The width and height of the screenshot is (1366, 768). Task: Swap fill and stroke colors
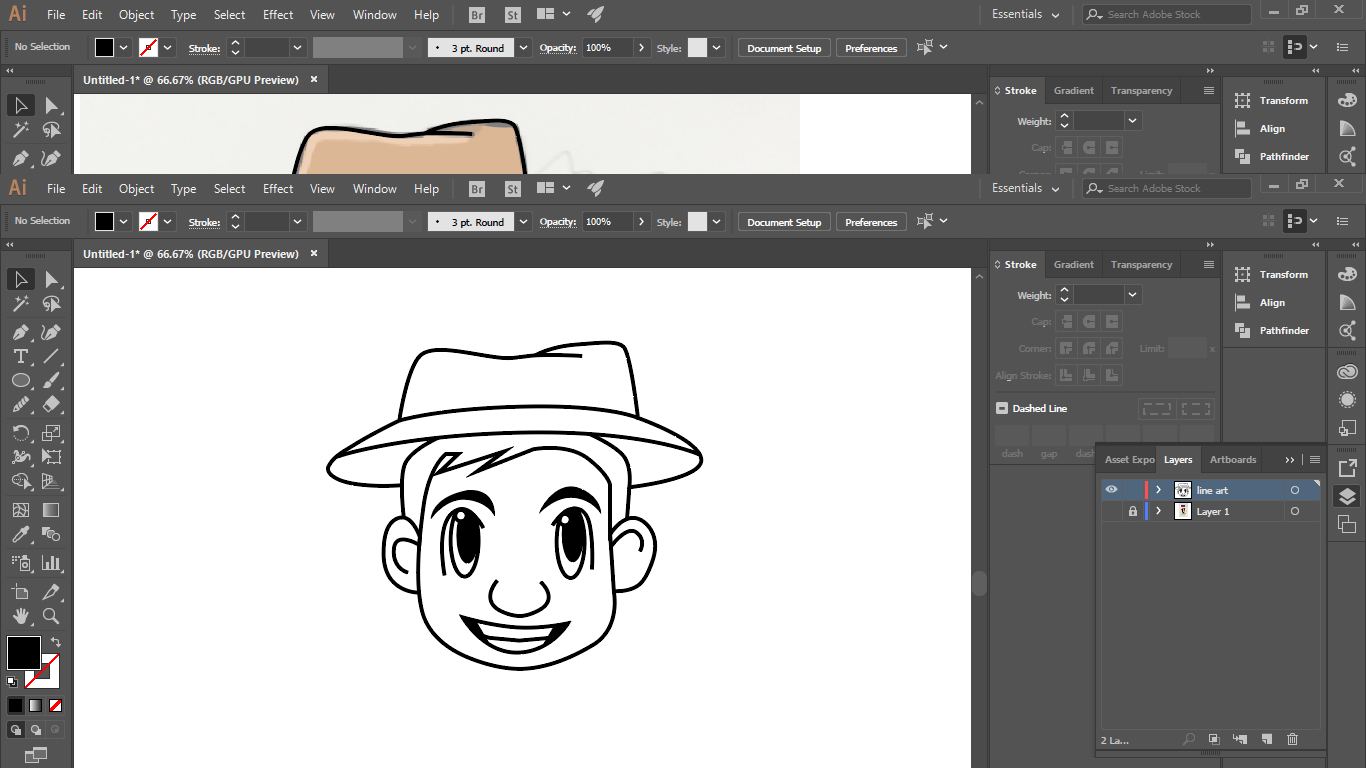(56, 642)
